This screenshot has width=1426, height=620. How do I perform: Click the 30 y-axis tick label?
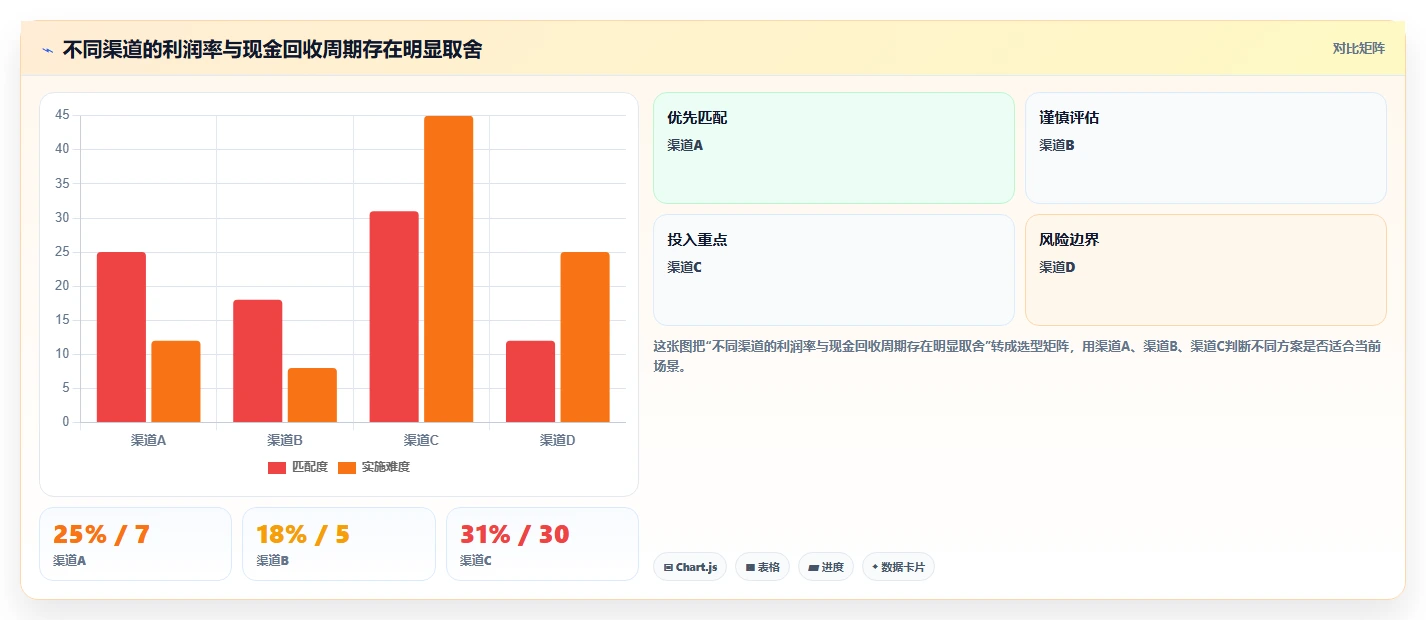(x=62, y=218)
